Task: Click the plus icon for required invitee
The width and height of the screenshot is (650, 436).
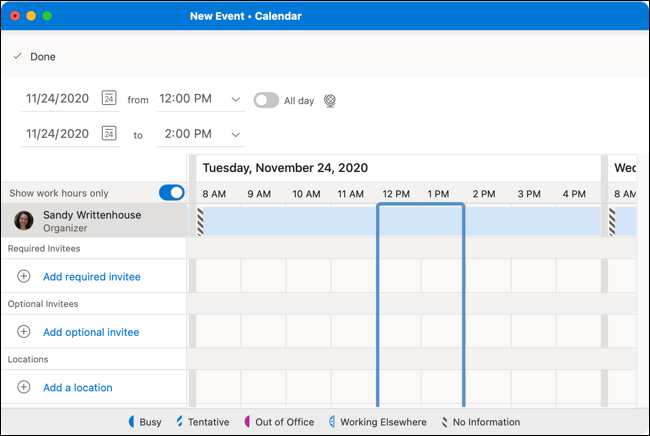Action: pos(24,276)
